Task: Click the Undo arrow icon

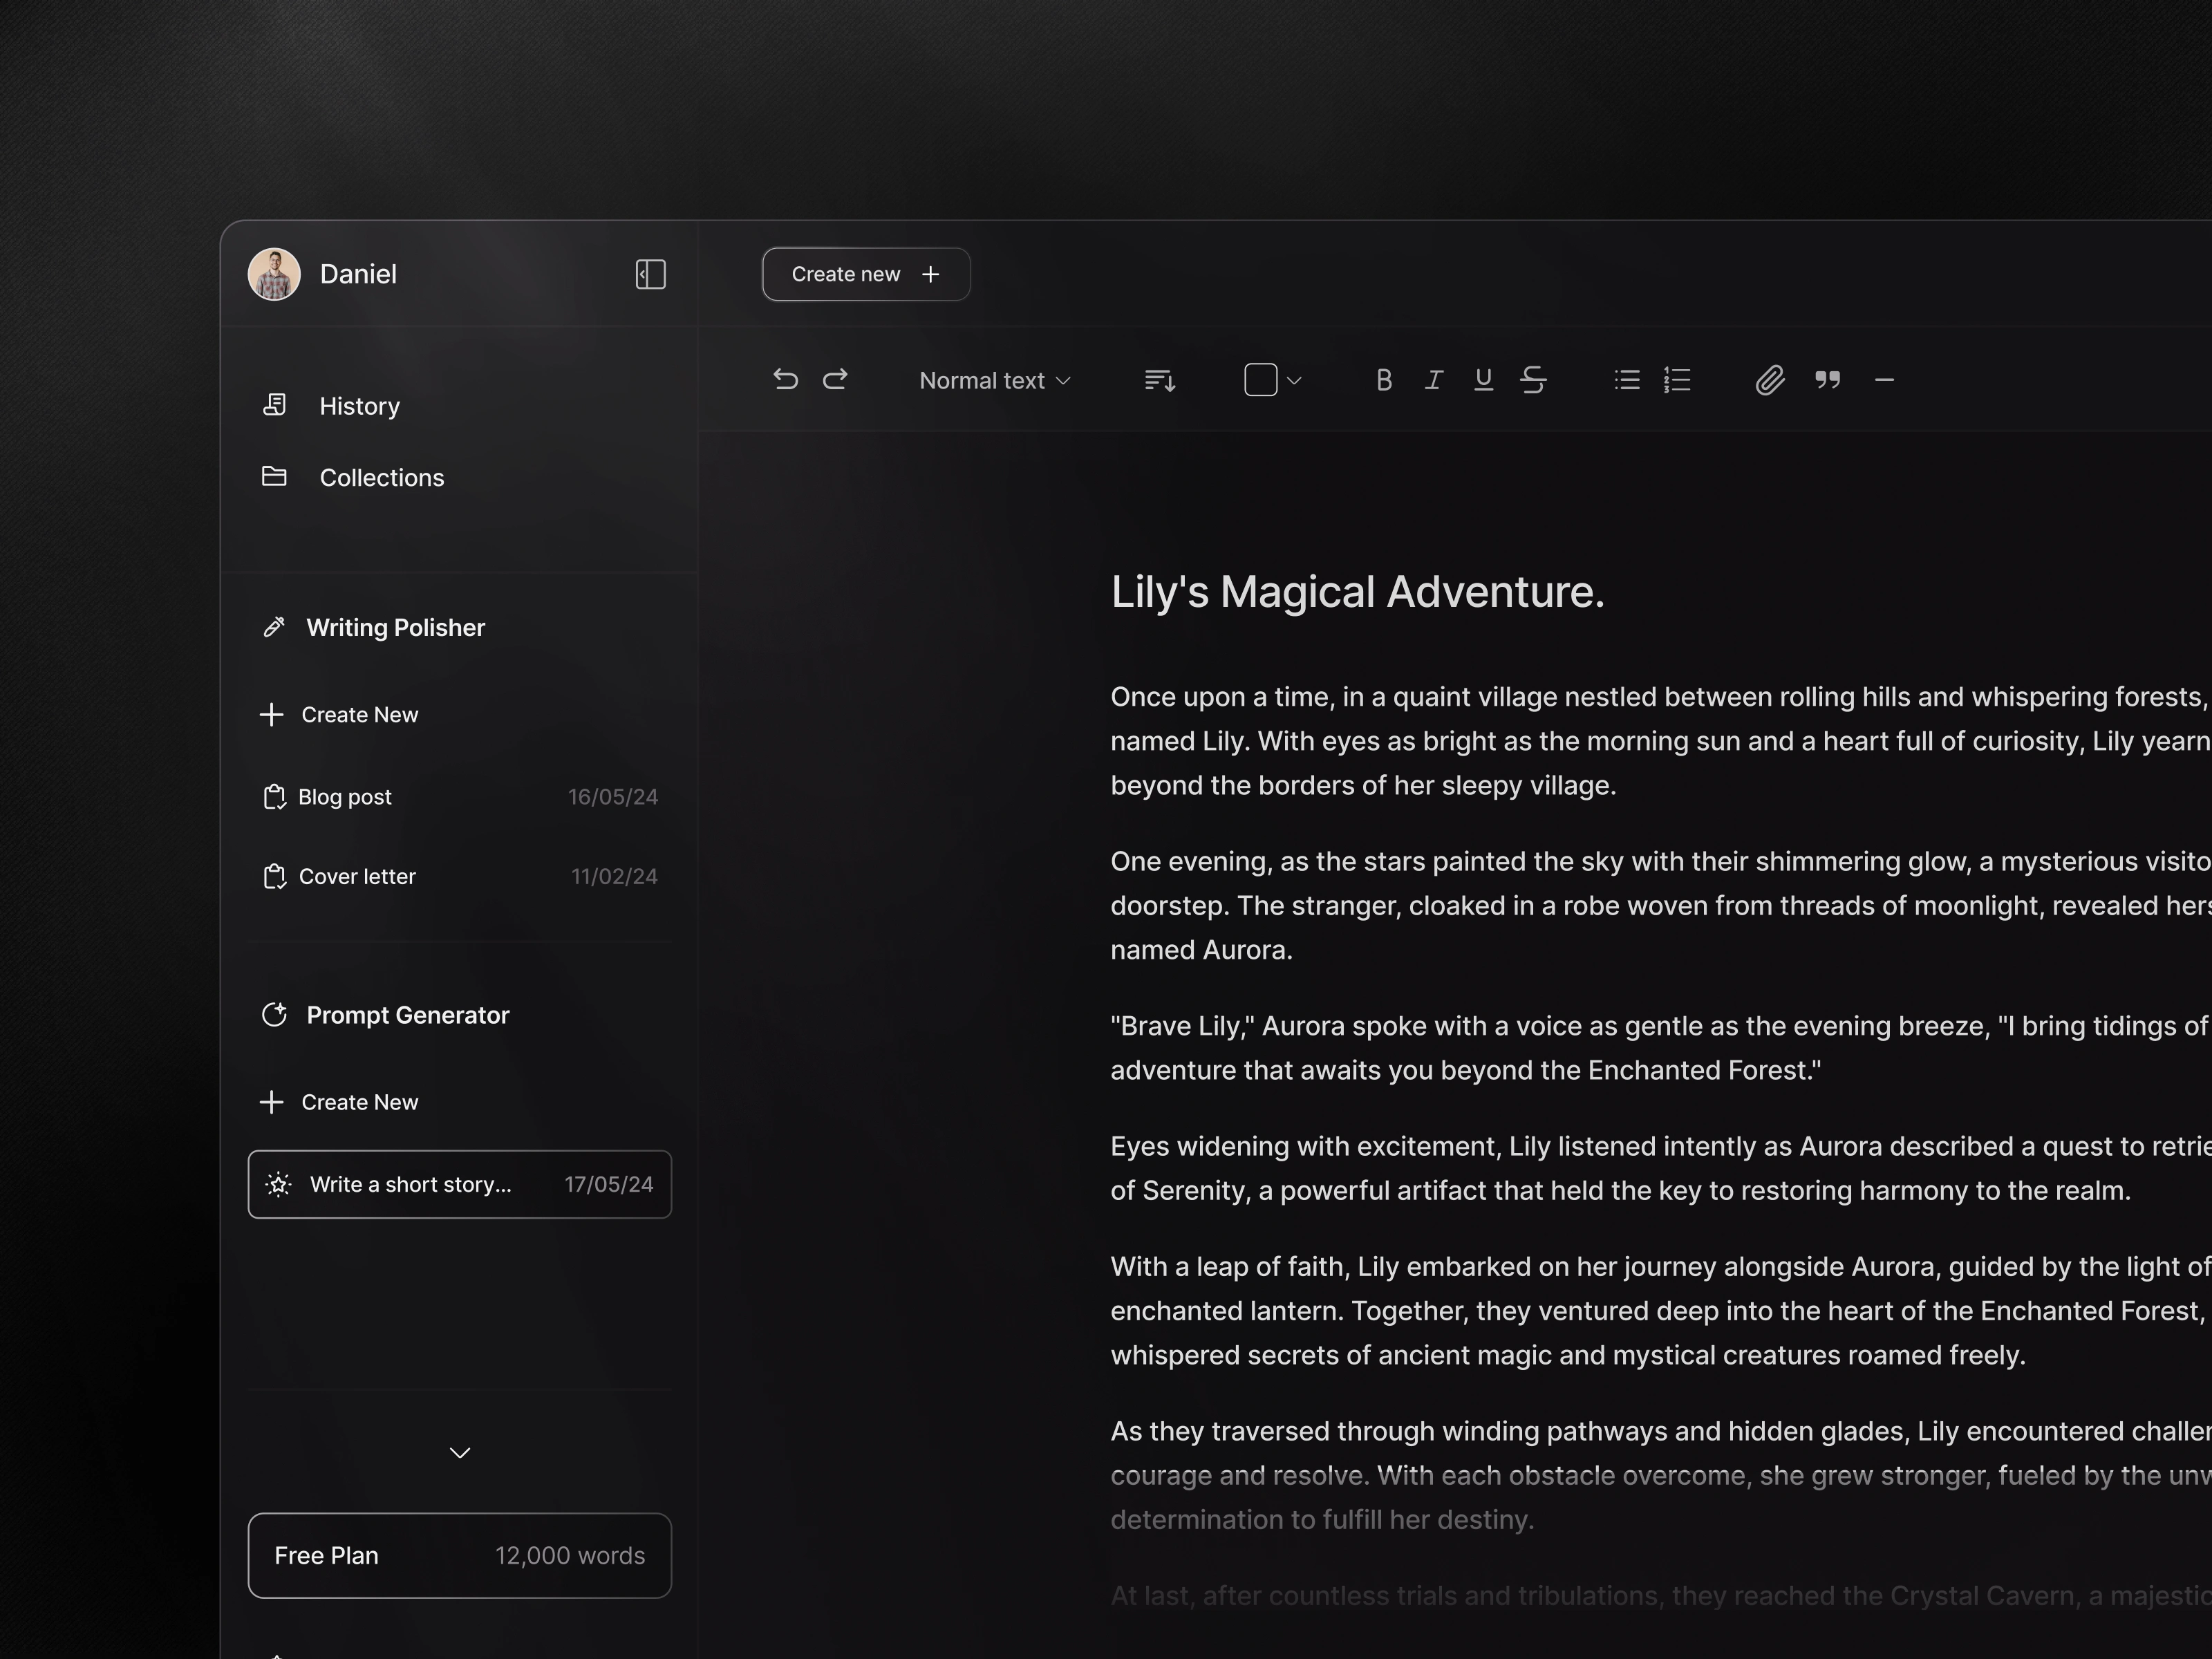Action: (785, 380)
